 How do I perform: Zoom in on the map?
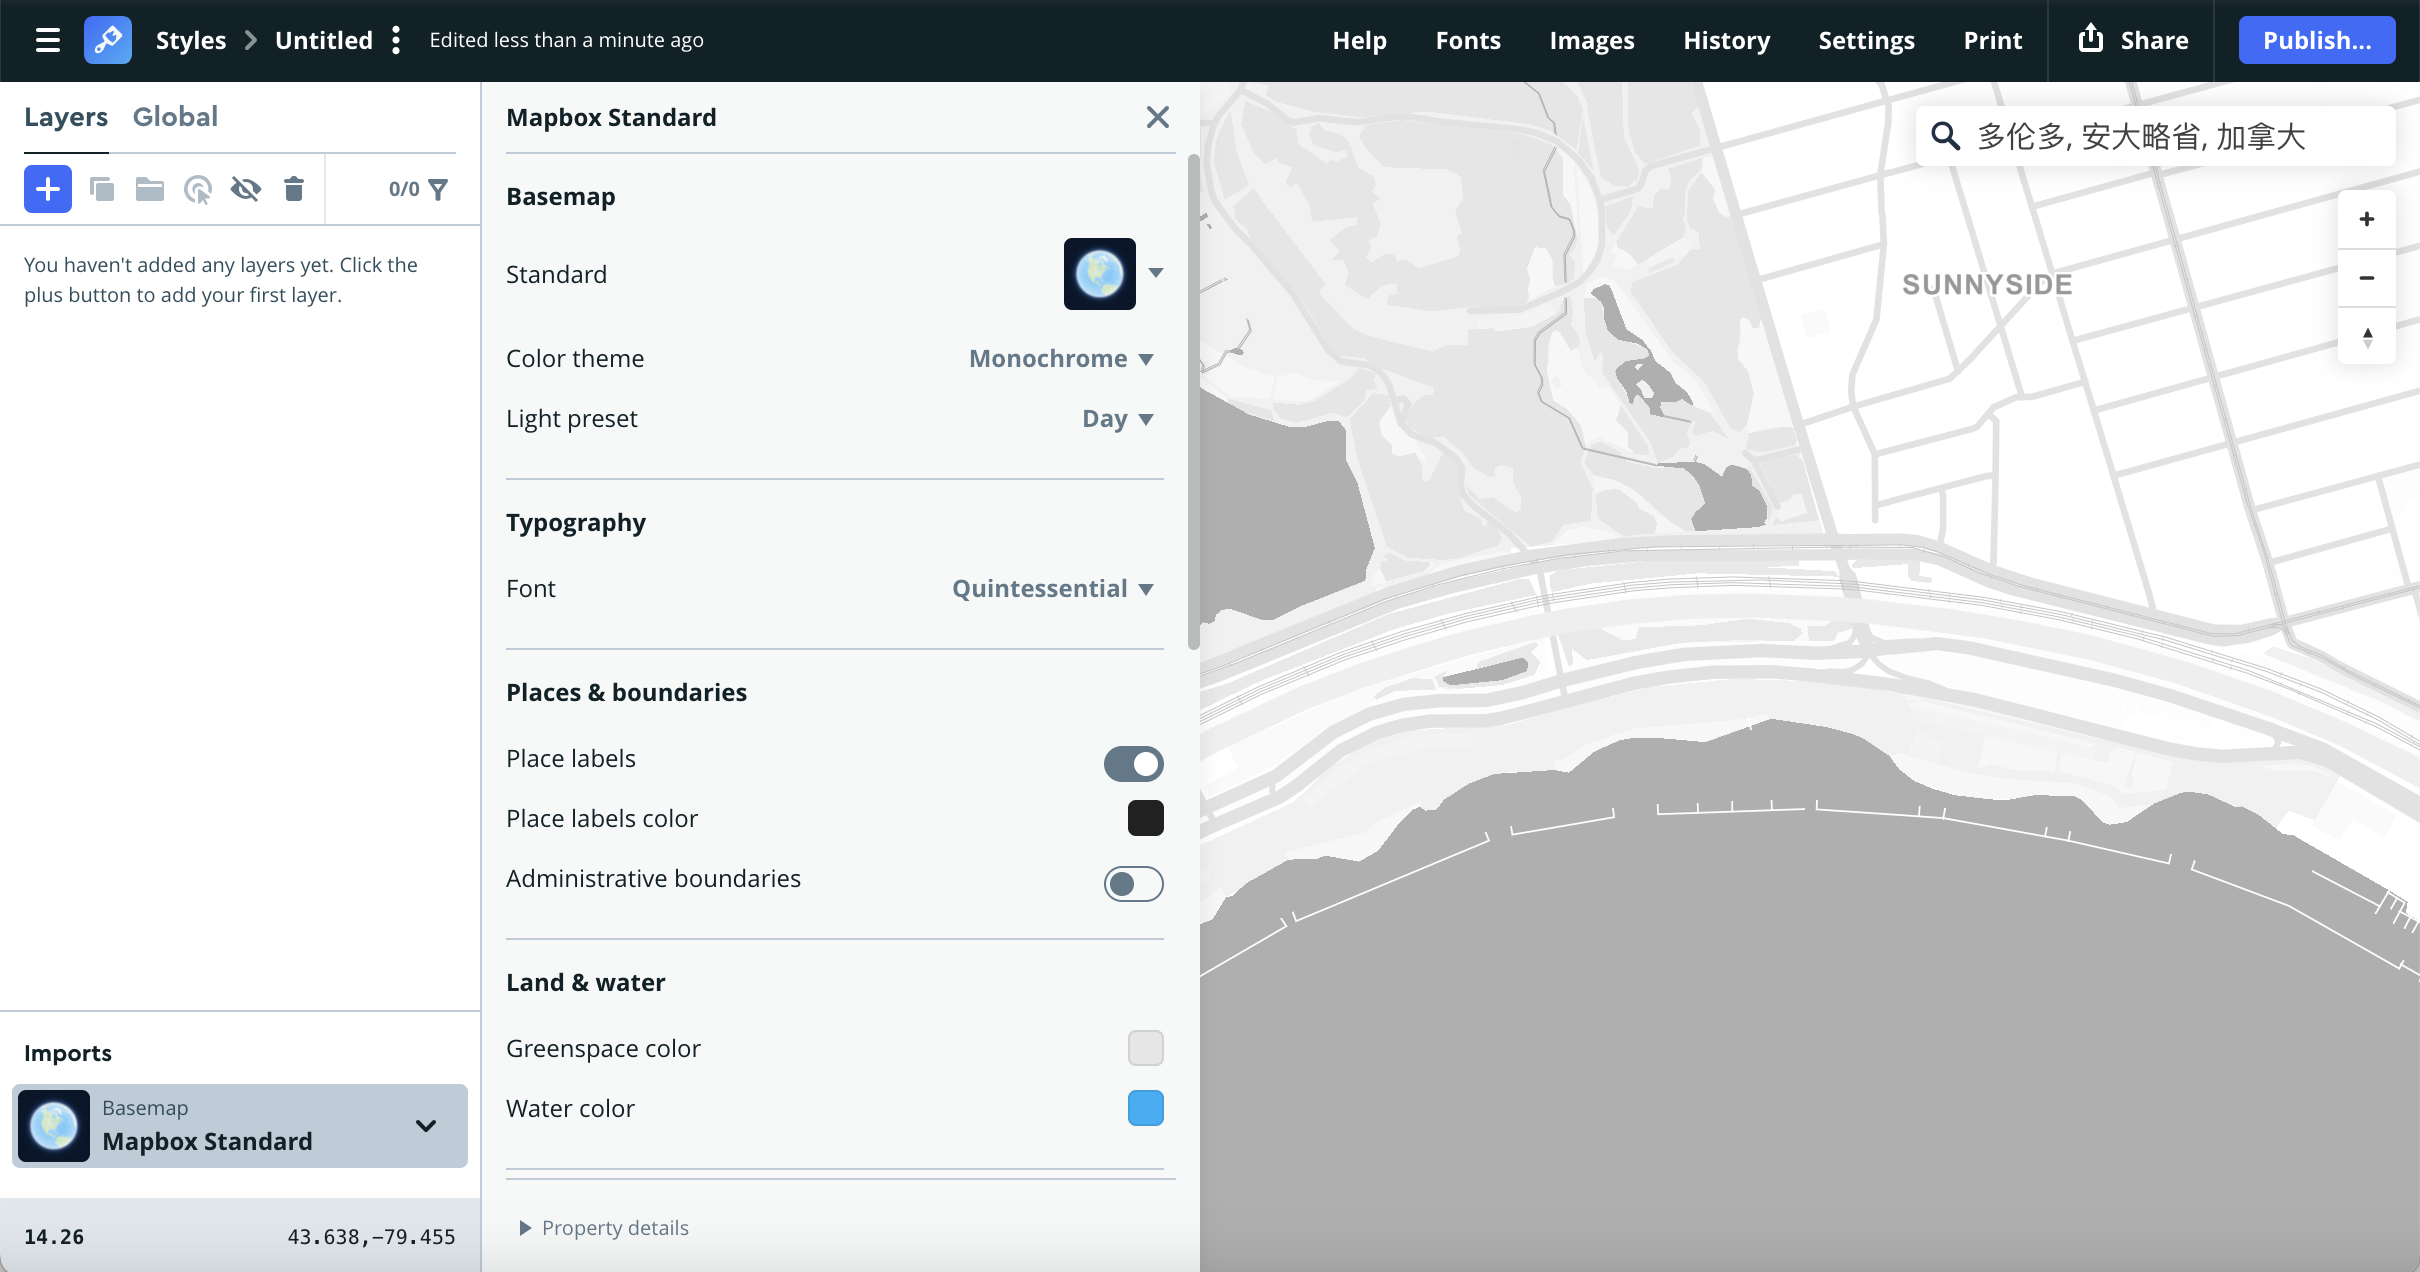(2366, 219)
